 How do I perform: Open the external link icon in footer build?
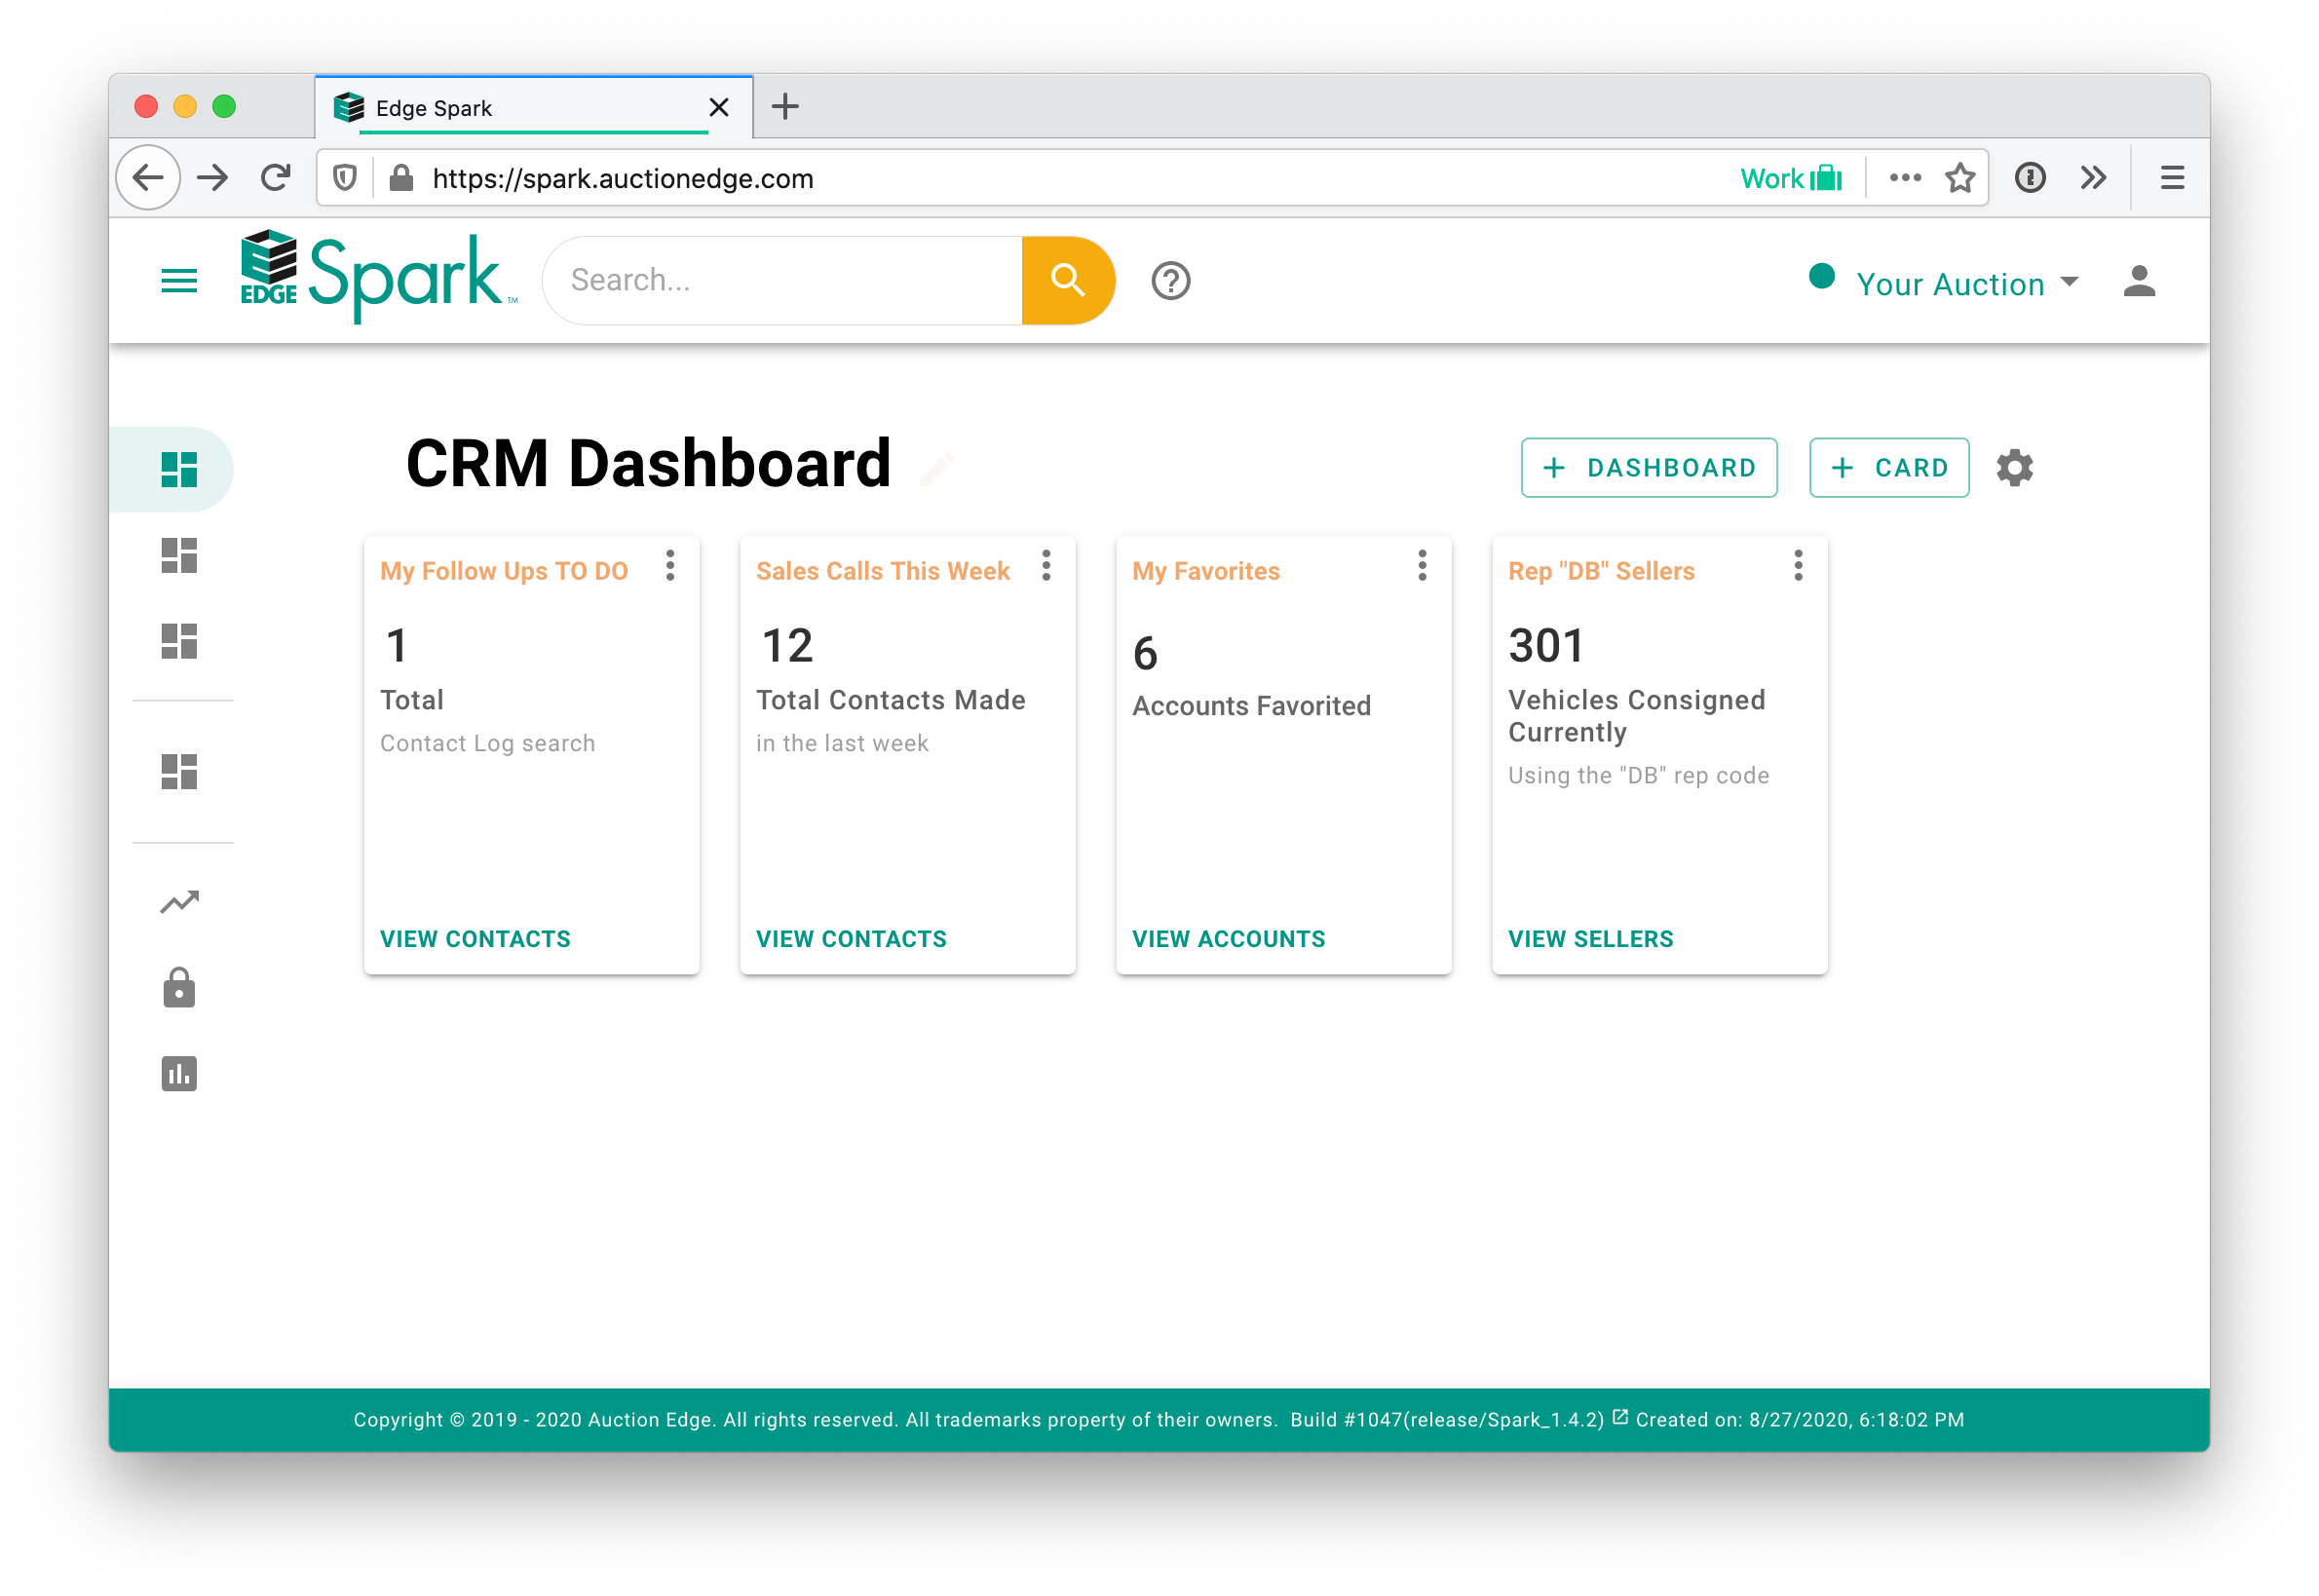coord(1620,1417)
